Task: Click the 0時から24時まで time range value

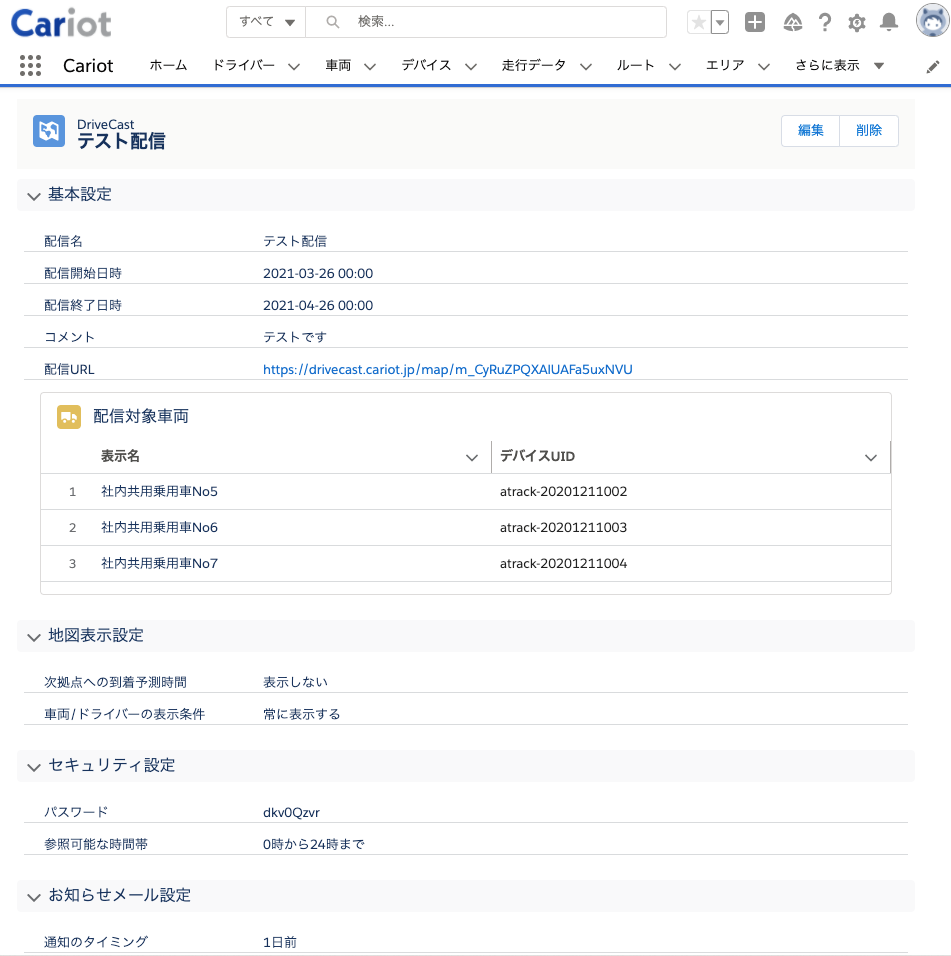Action: tap(314, 844)
